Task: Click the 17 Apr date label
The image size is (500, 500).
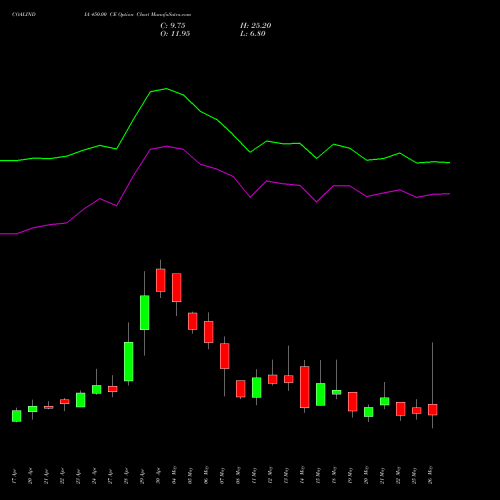Action: (x=14, y=476)
